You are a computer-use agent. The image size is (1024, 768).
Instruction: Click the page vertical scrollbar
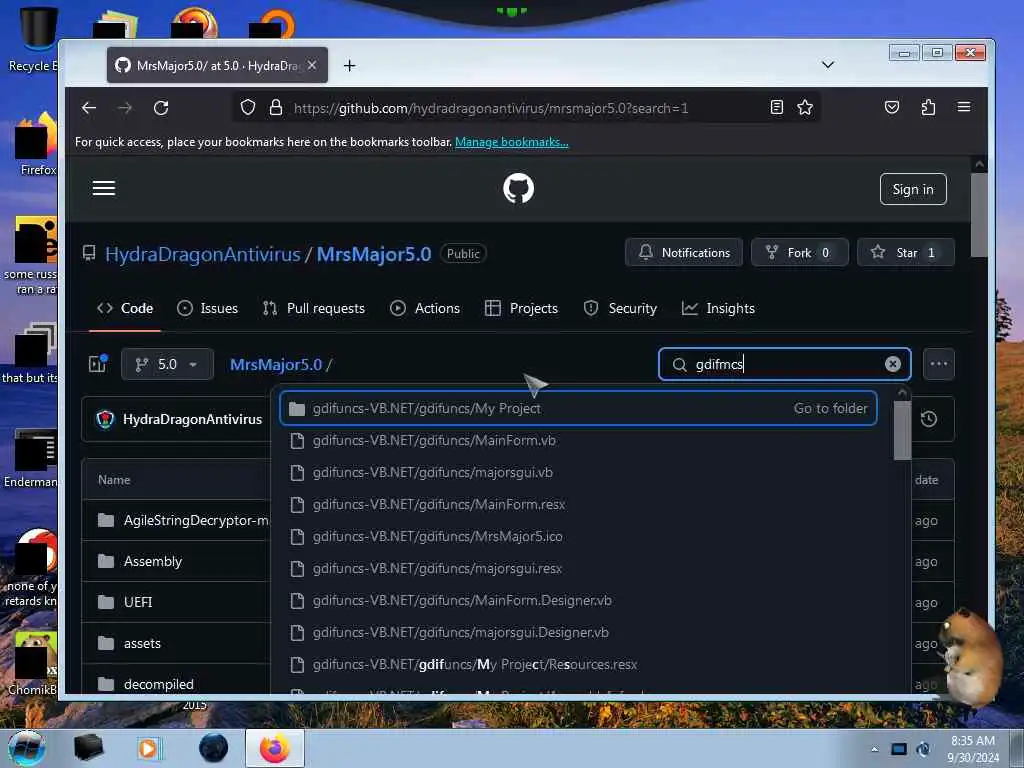point(978,216)
